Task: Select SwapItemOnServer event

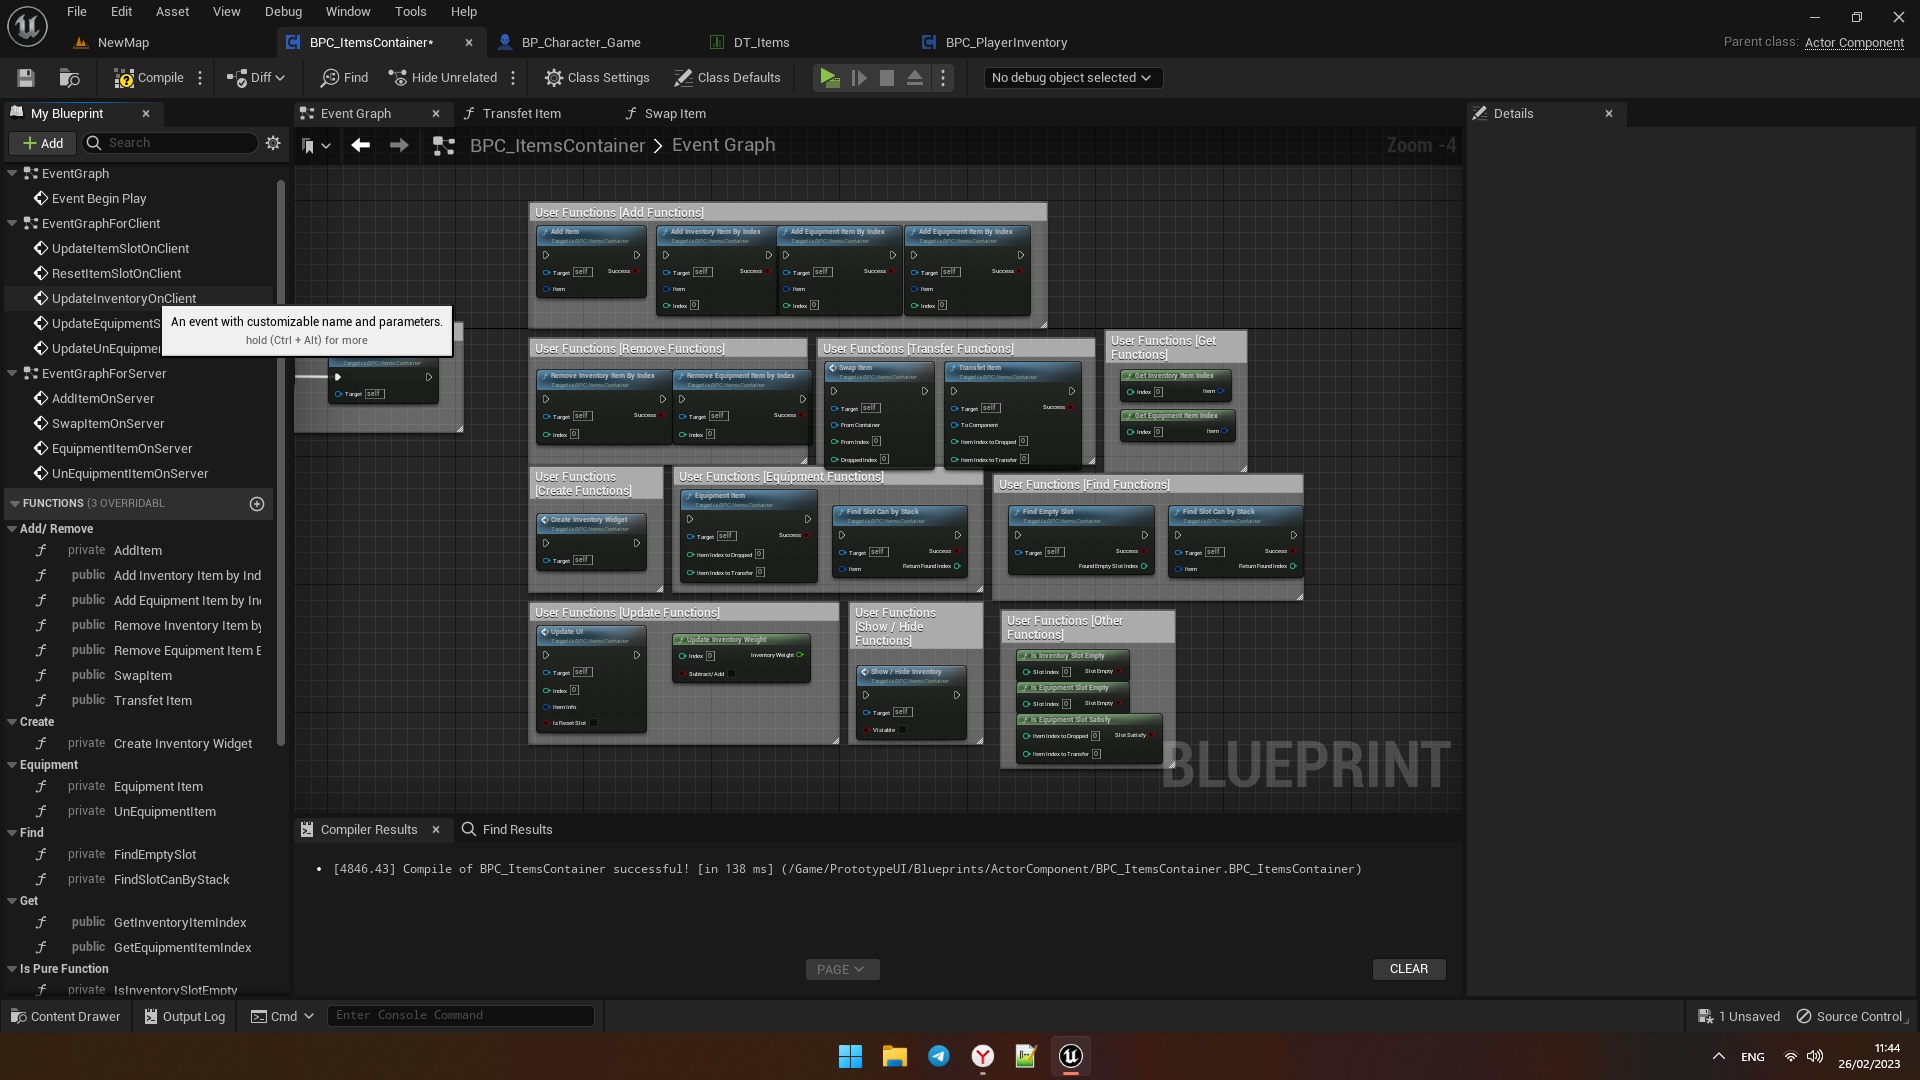Action: tap(108, 423)
